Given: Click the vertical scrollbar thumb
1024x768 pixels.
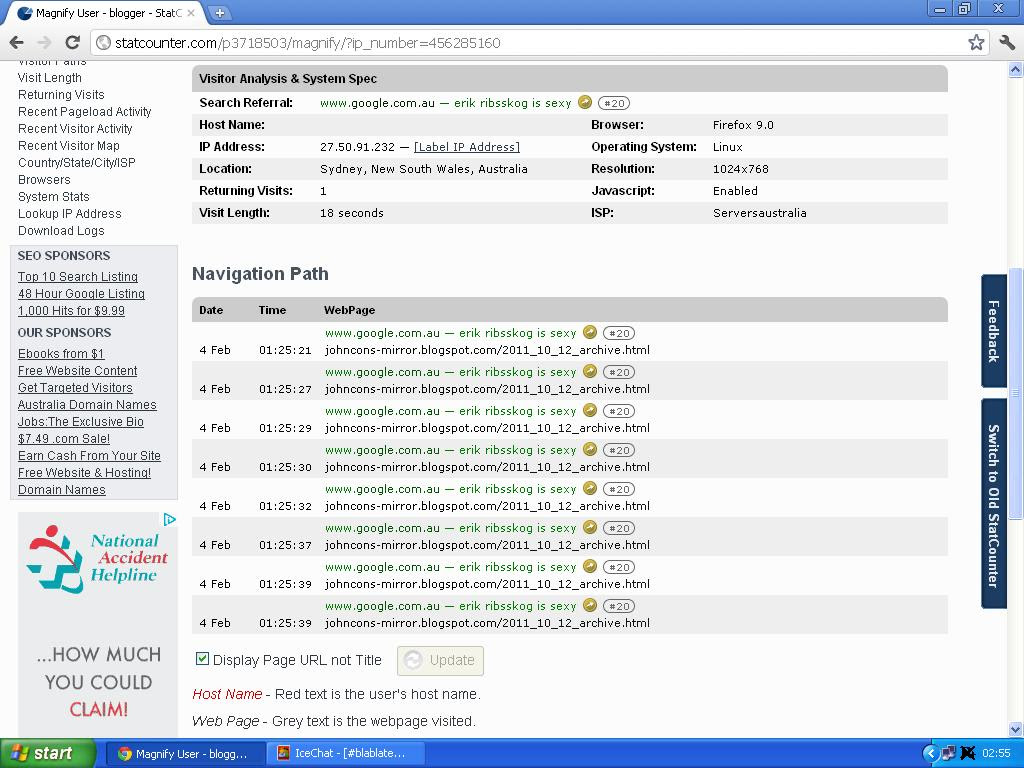Looking at the screenshot, I should tap(1016, 394).
